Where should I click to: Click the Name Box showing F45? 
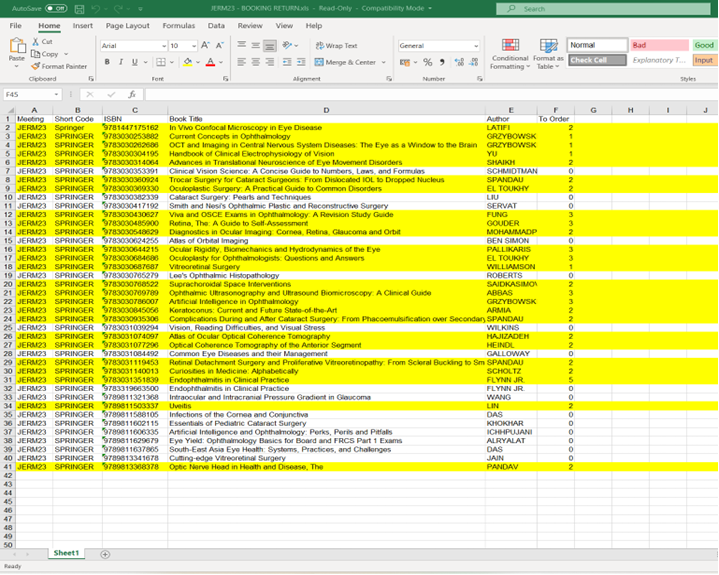(32, 94)
